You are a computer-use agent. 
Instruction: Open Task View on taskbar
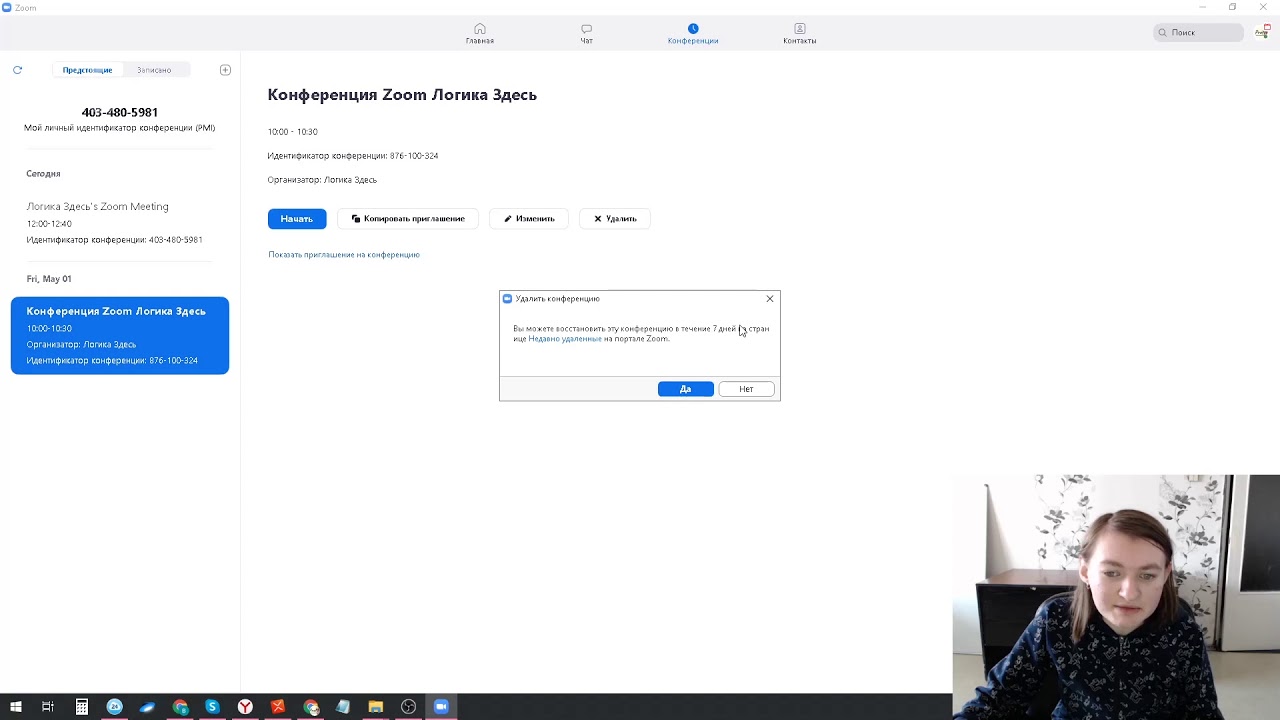(48, 707)
